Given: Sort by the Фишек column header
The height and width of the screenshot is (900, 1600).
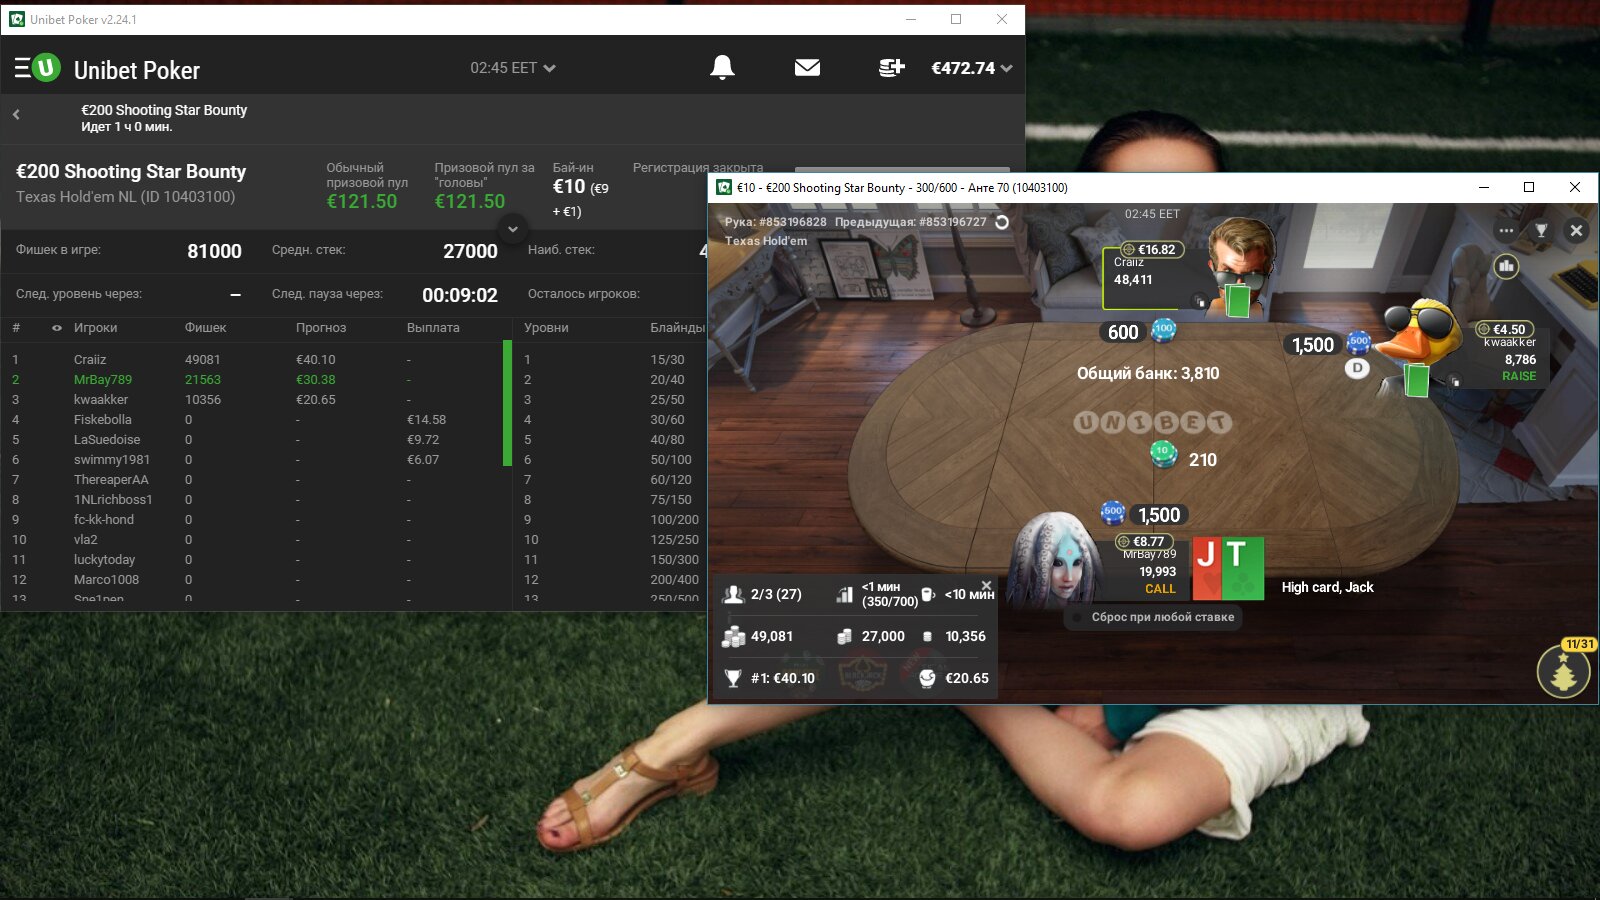Looking at the screenshot, I should click(x=205, y=328).
